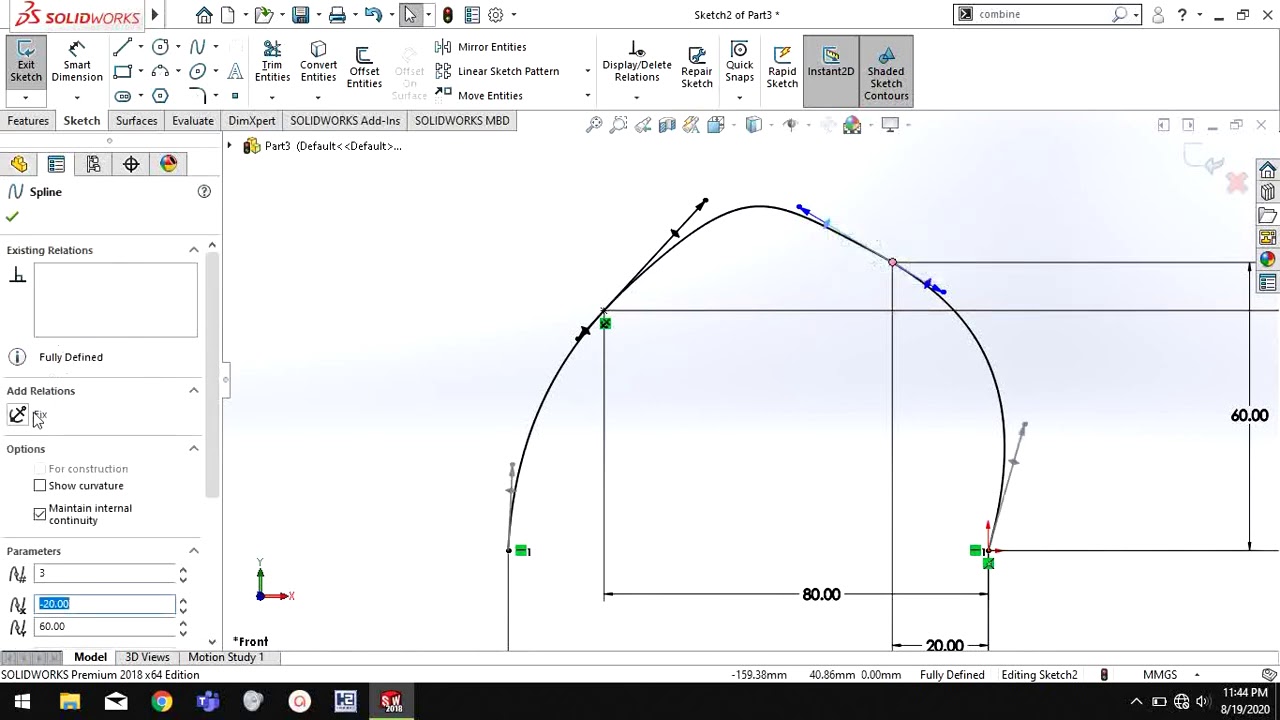Collapse the Add Relations section

click(194, 391)
